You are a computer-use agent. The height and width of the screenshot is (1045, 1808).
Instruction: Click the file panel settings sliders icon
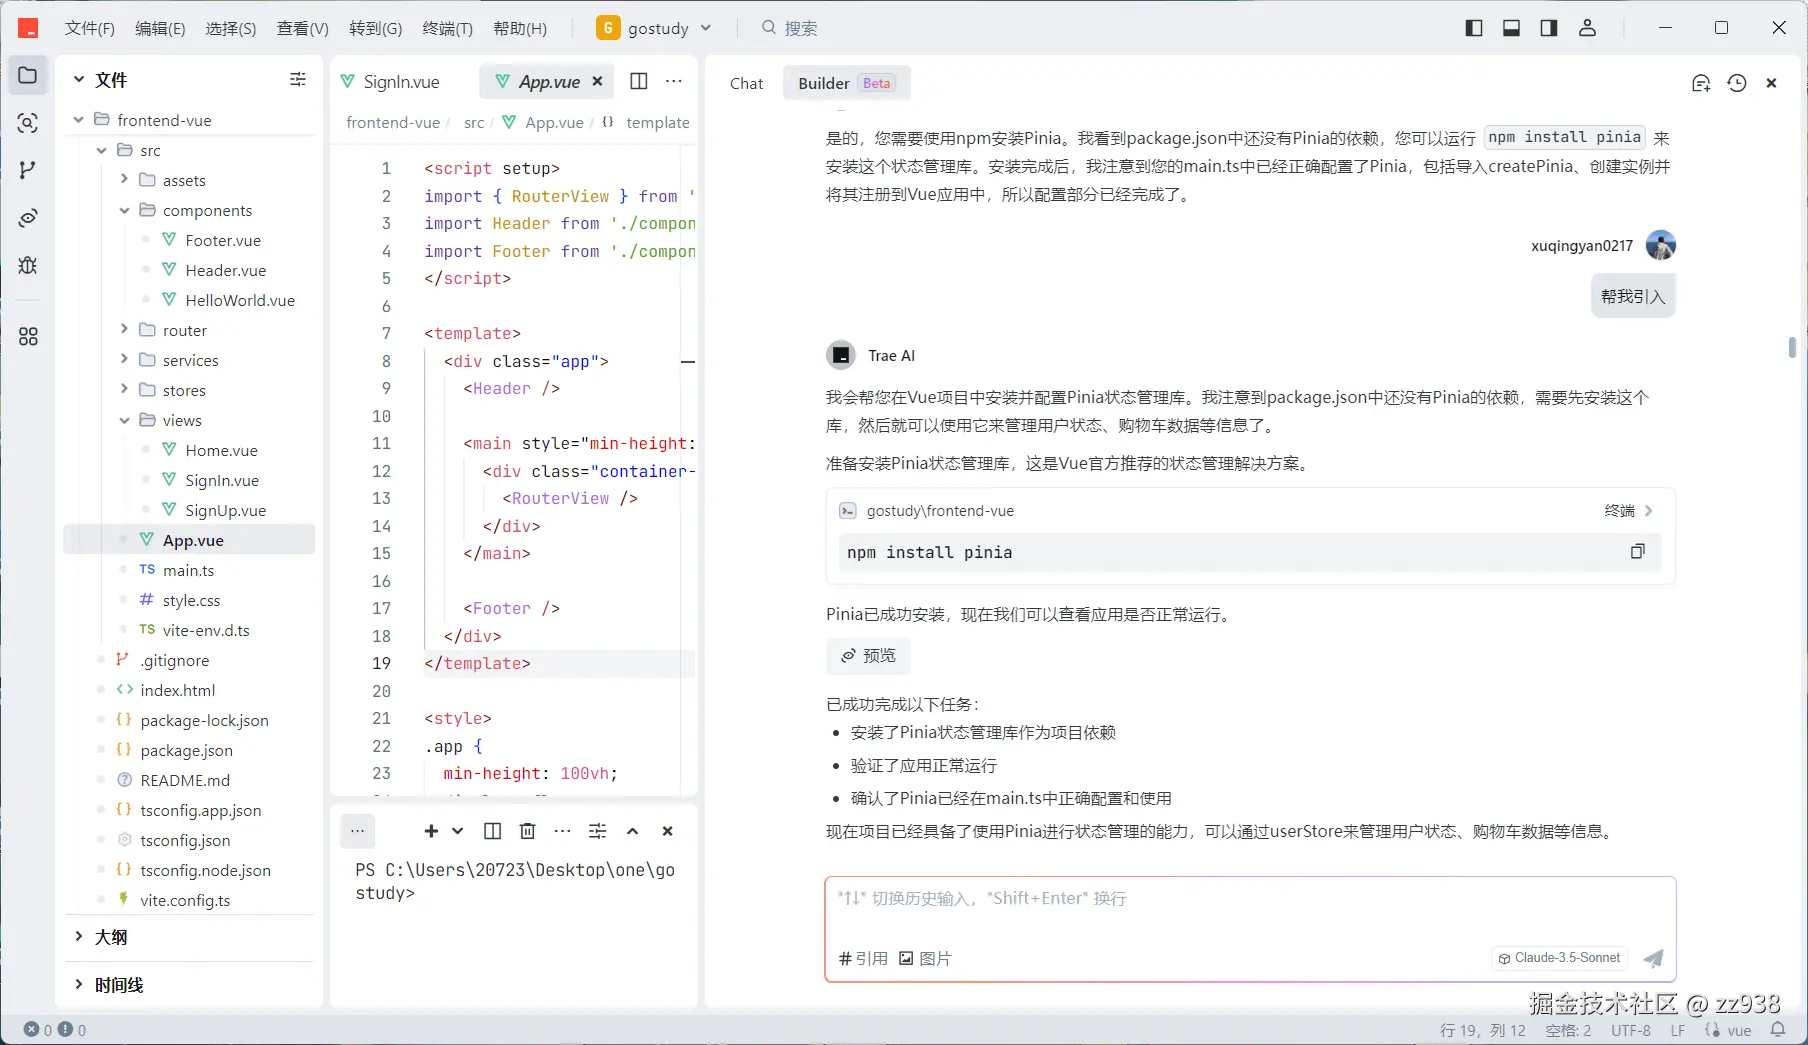(x=298, y=79)
